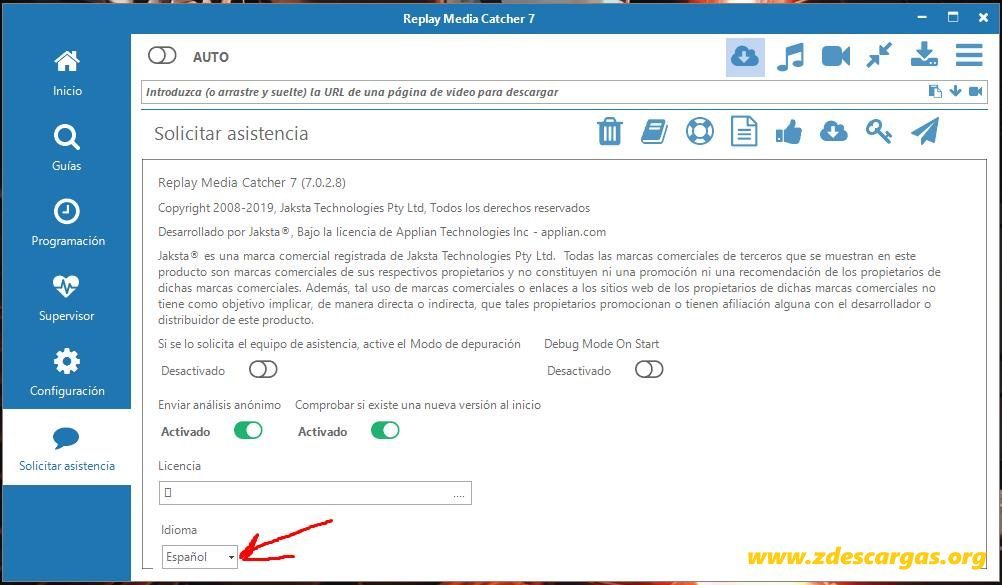Open the log document icon

744,132
